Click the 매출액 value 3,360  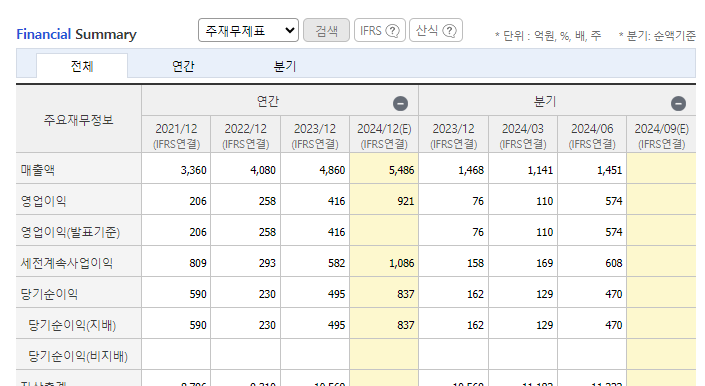pos(193,170)
